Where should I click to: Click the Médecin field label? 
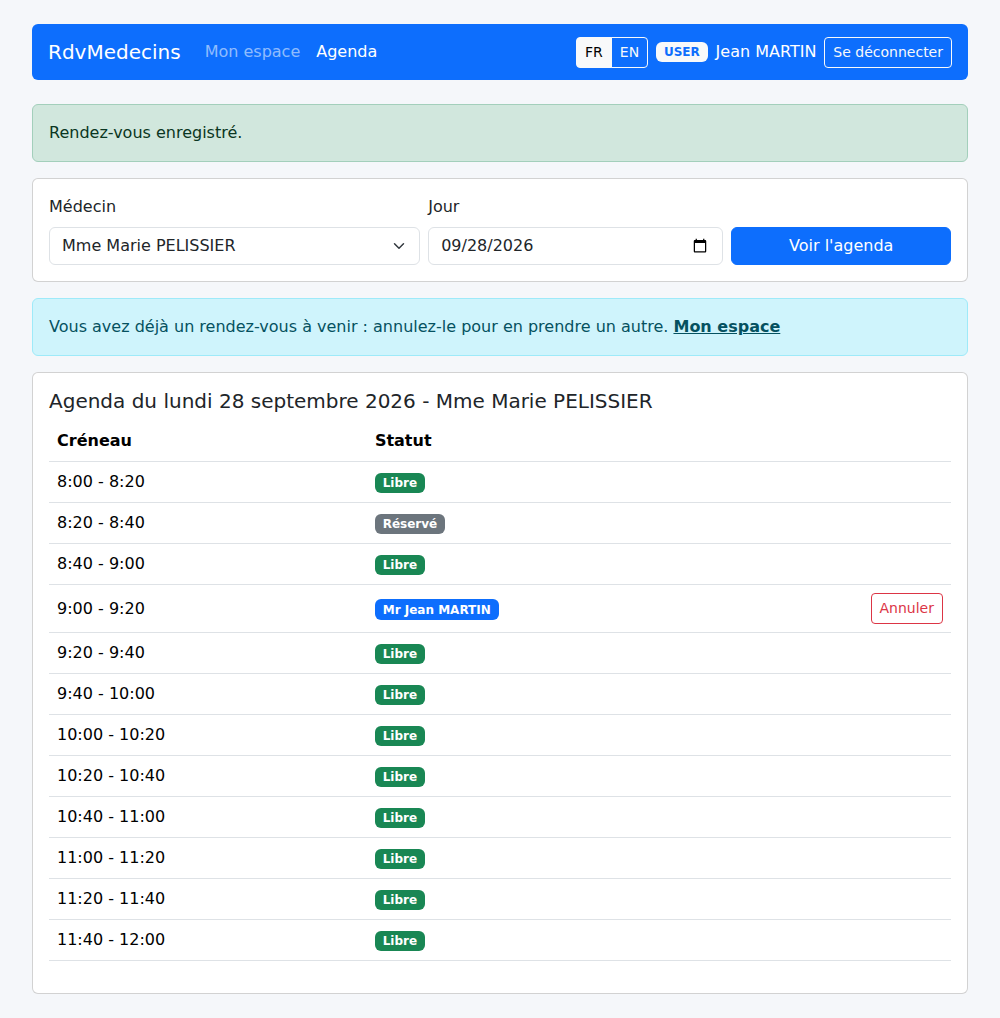tap(82, 206)
